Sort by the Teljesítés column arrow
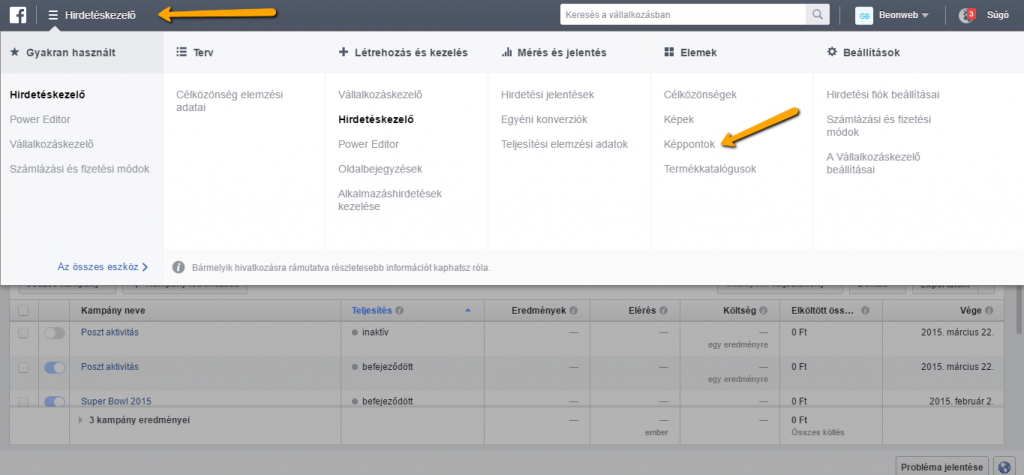This screenshot has height=475, width=1024. [468, 311]
